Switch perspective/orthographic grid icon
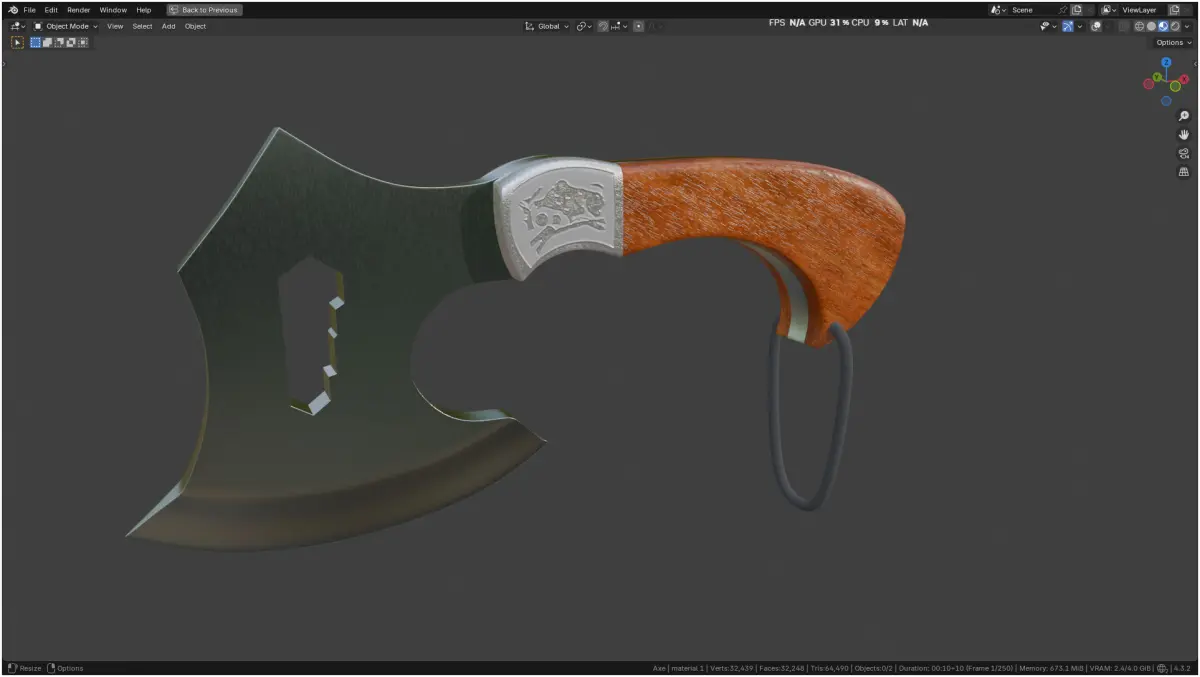 1184,172
